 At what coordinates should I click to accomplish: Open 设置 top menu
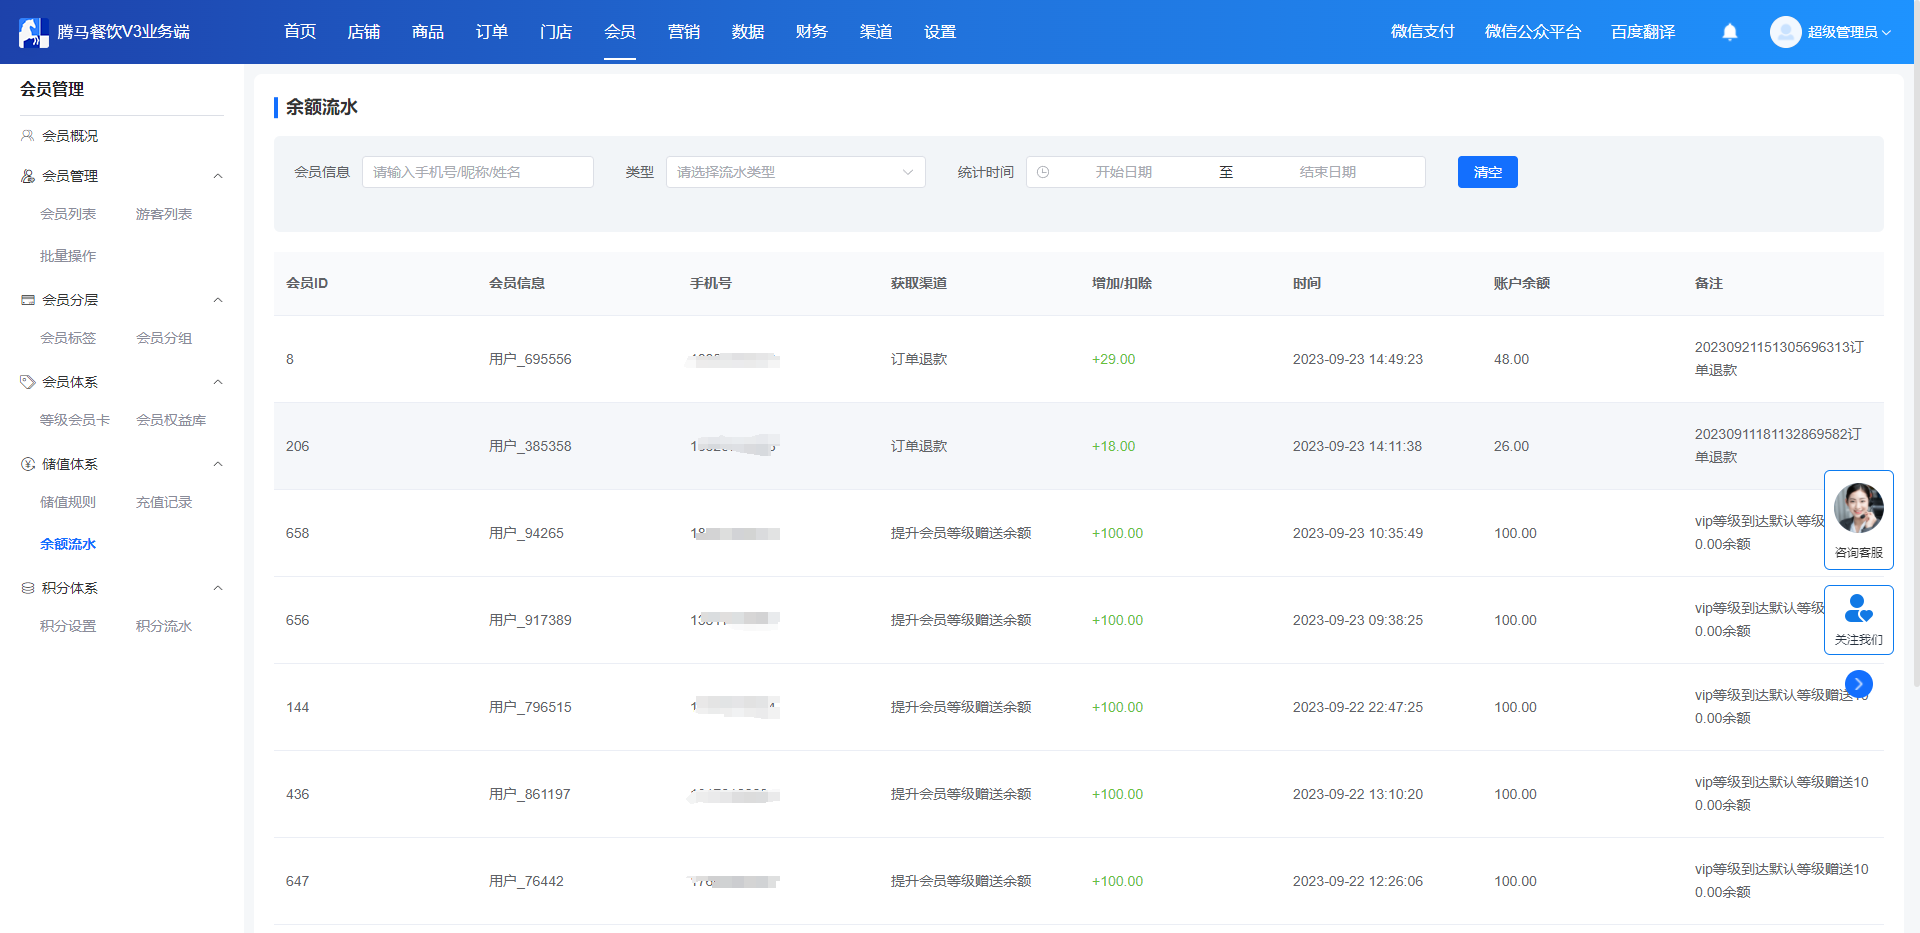[940, 32]
